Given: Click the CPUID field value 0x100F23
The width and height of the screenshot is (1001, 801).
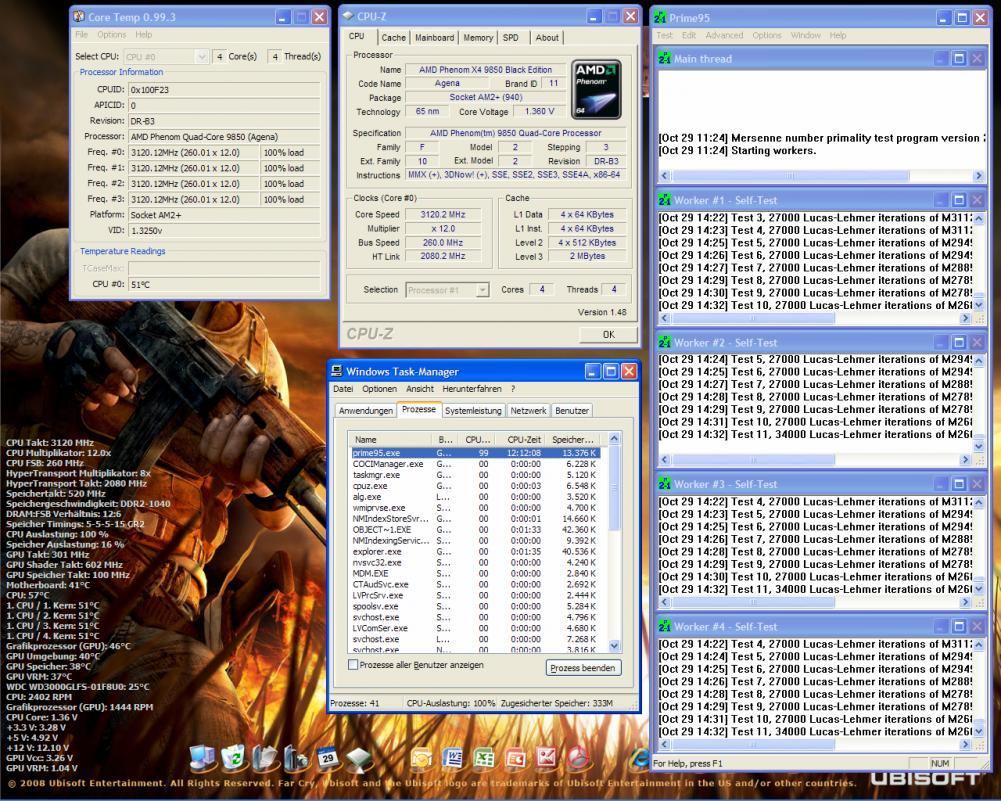Looking at the screenshot, I should tap(224, 90).
